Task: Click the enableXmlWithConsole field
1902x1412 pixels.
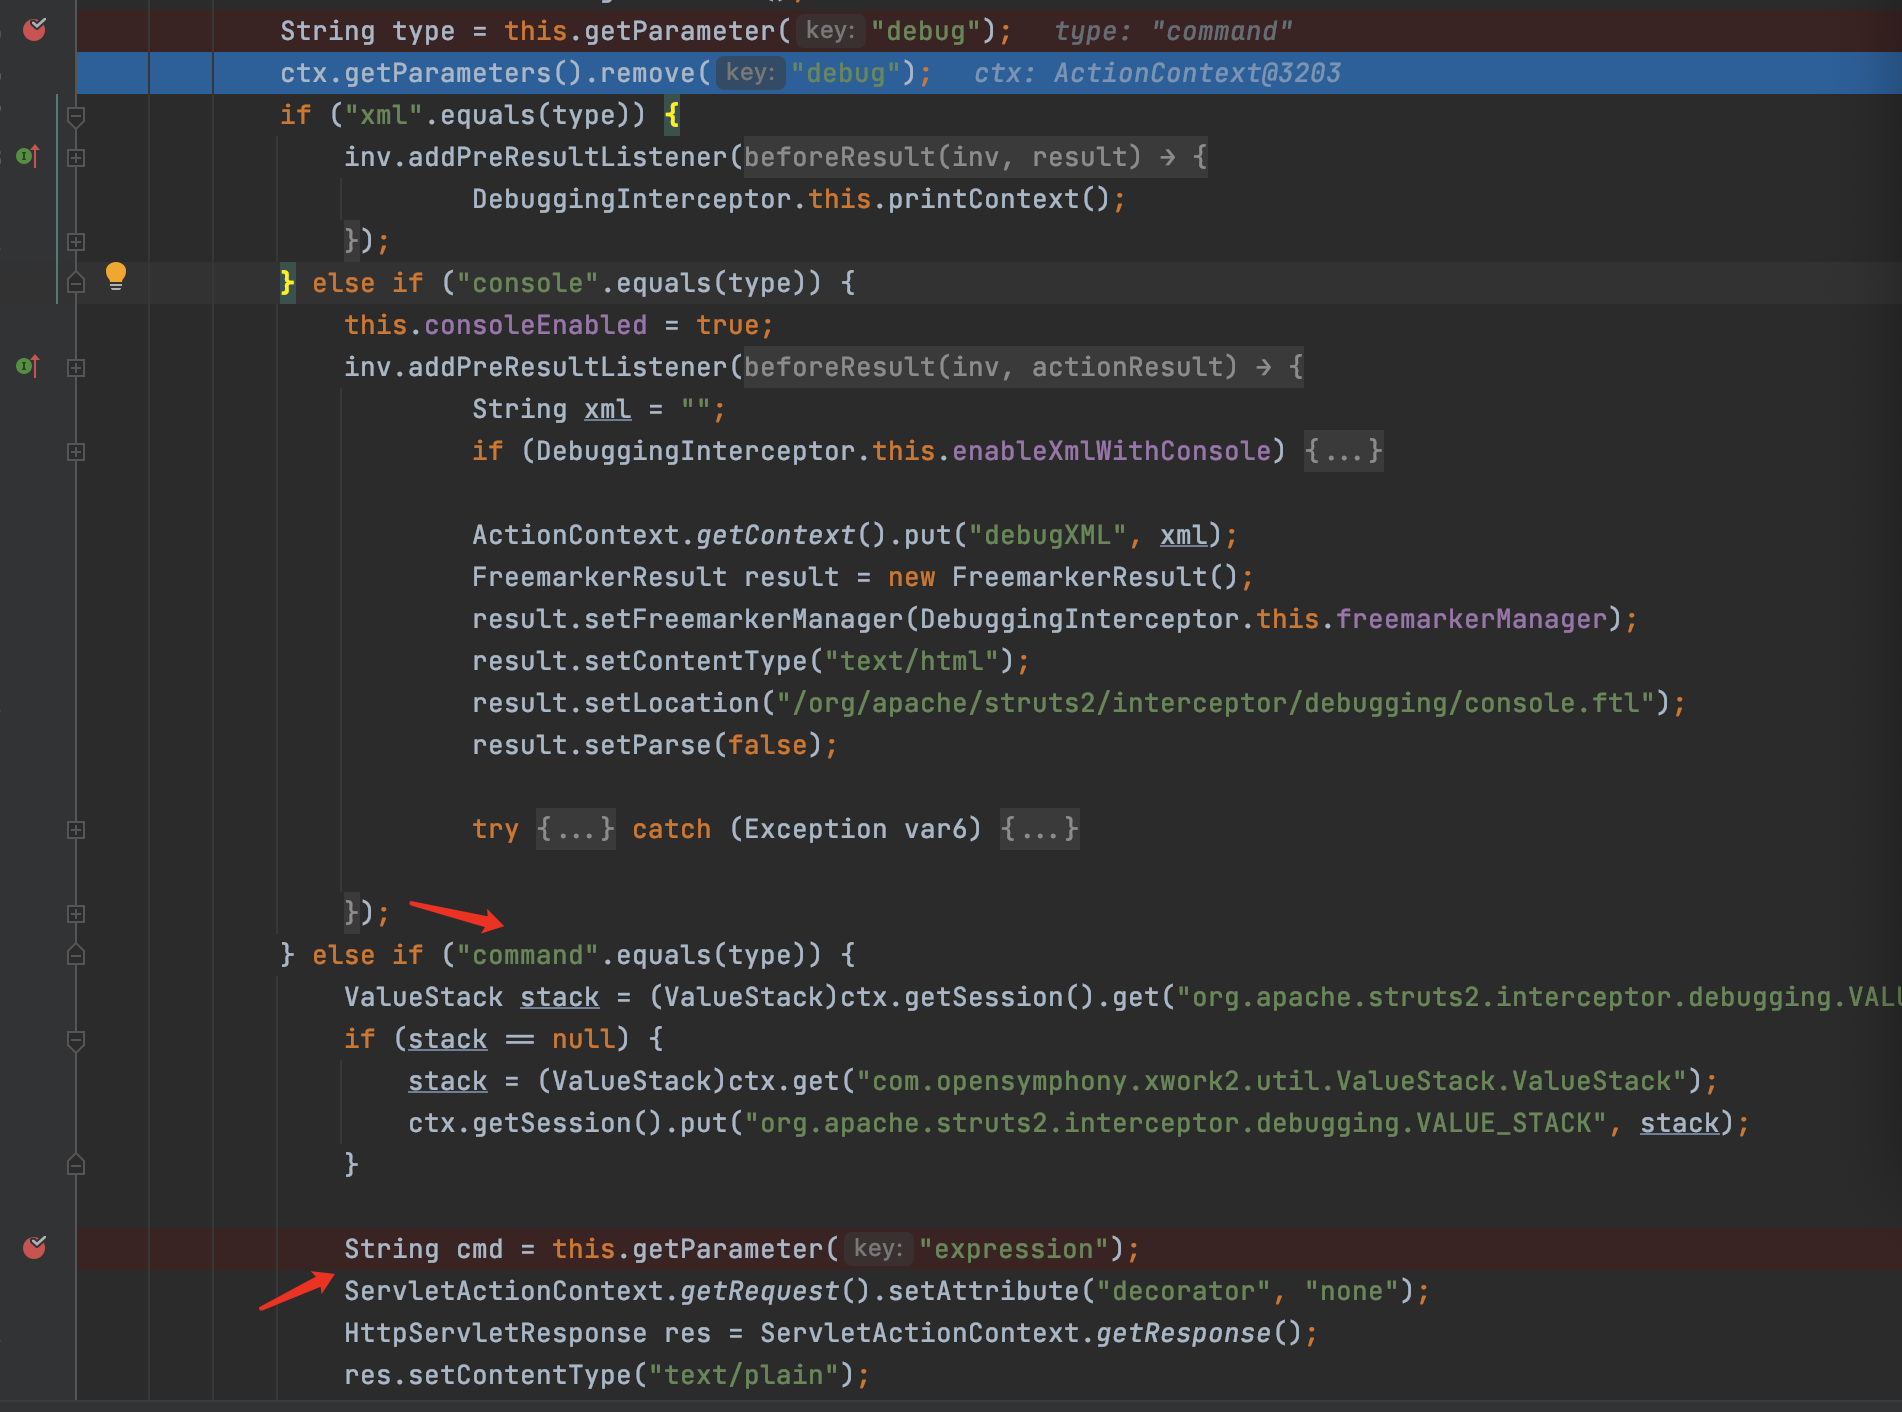Action: tap(1112, 451)
